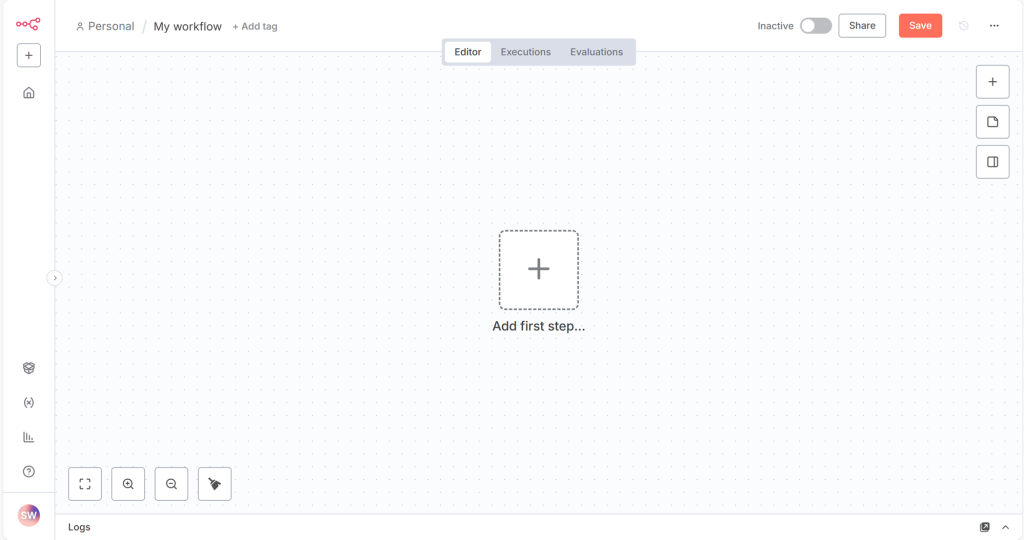Screen dimensions: 1024x540
Task: Fit the workflow to view
Action: click(x=85, y=484)
